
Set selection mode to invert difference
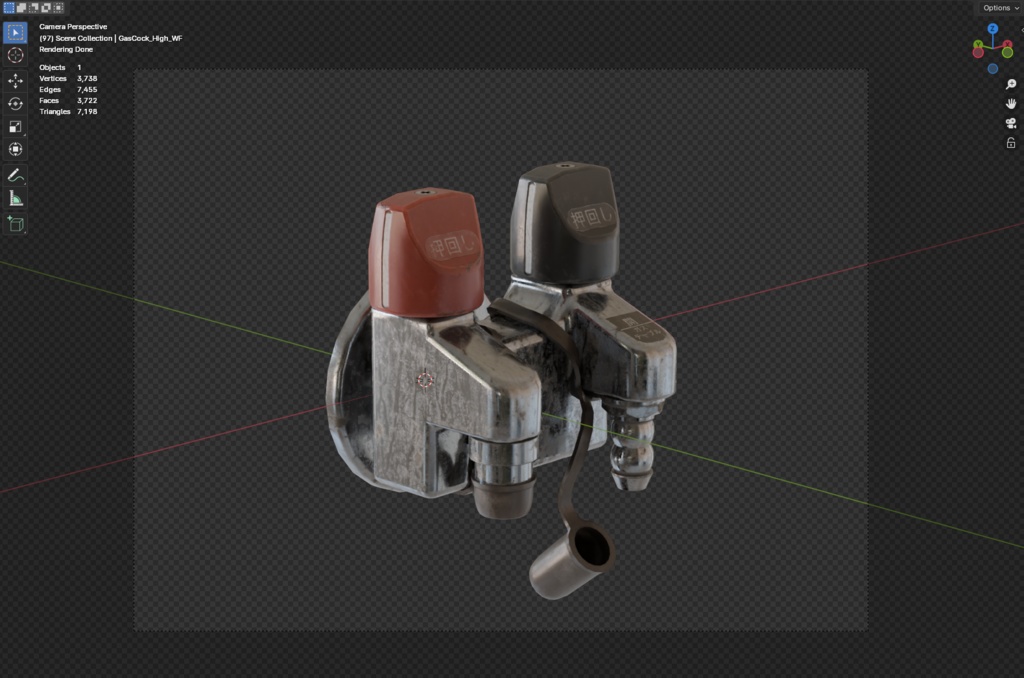46,7
